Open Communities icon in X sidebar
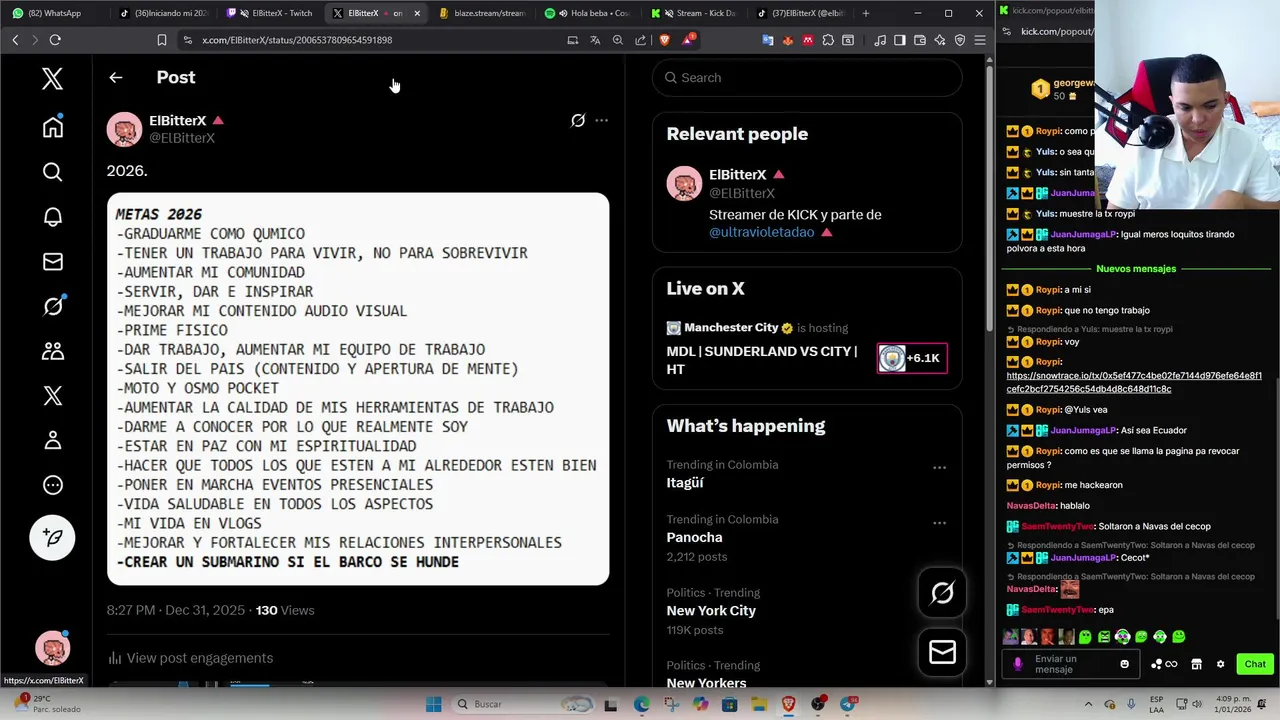The width and height of the screenshot is (1280, 720). [53, 351]
